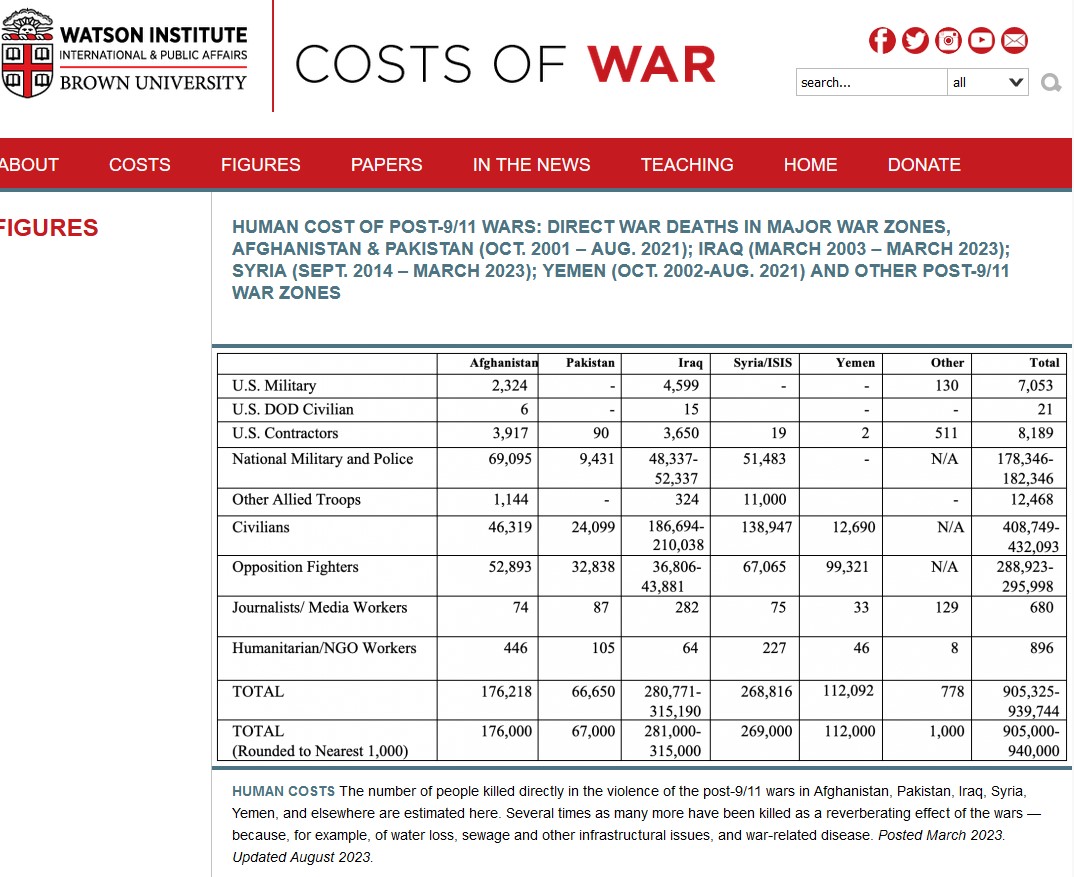Open the YouTube social icon
The width and height of the screenshot is (1074, 877).
(981, 40)
